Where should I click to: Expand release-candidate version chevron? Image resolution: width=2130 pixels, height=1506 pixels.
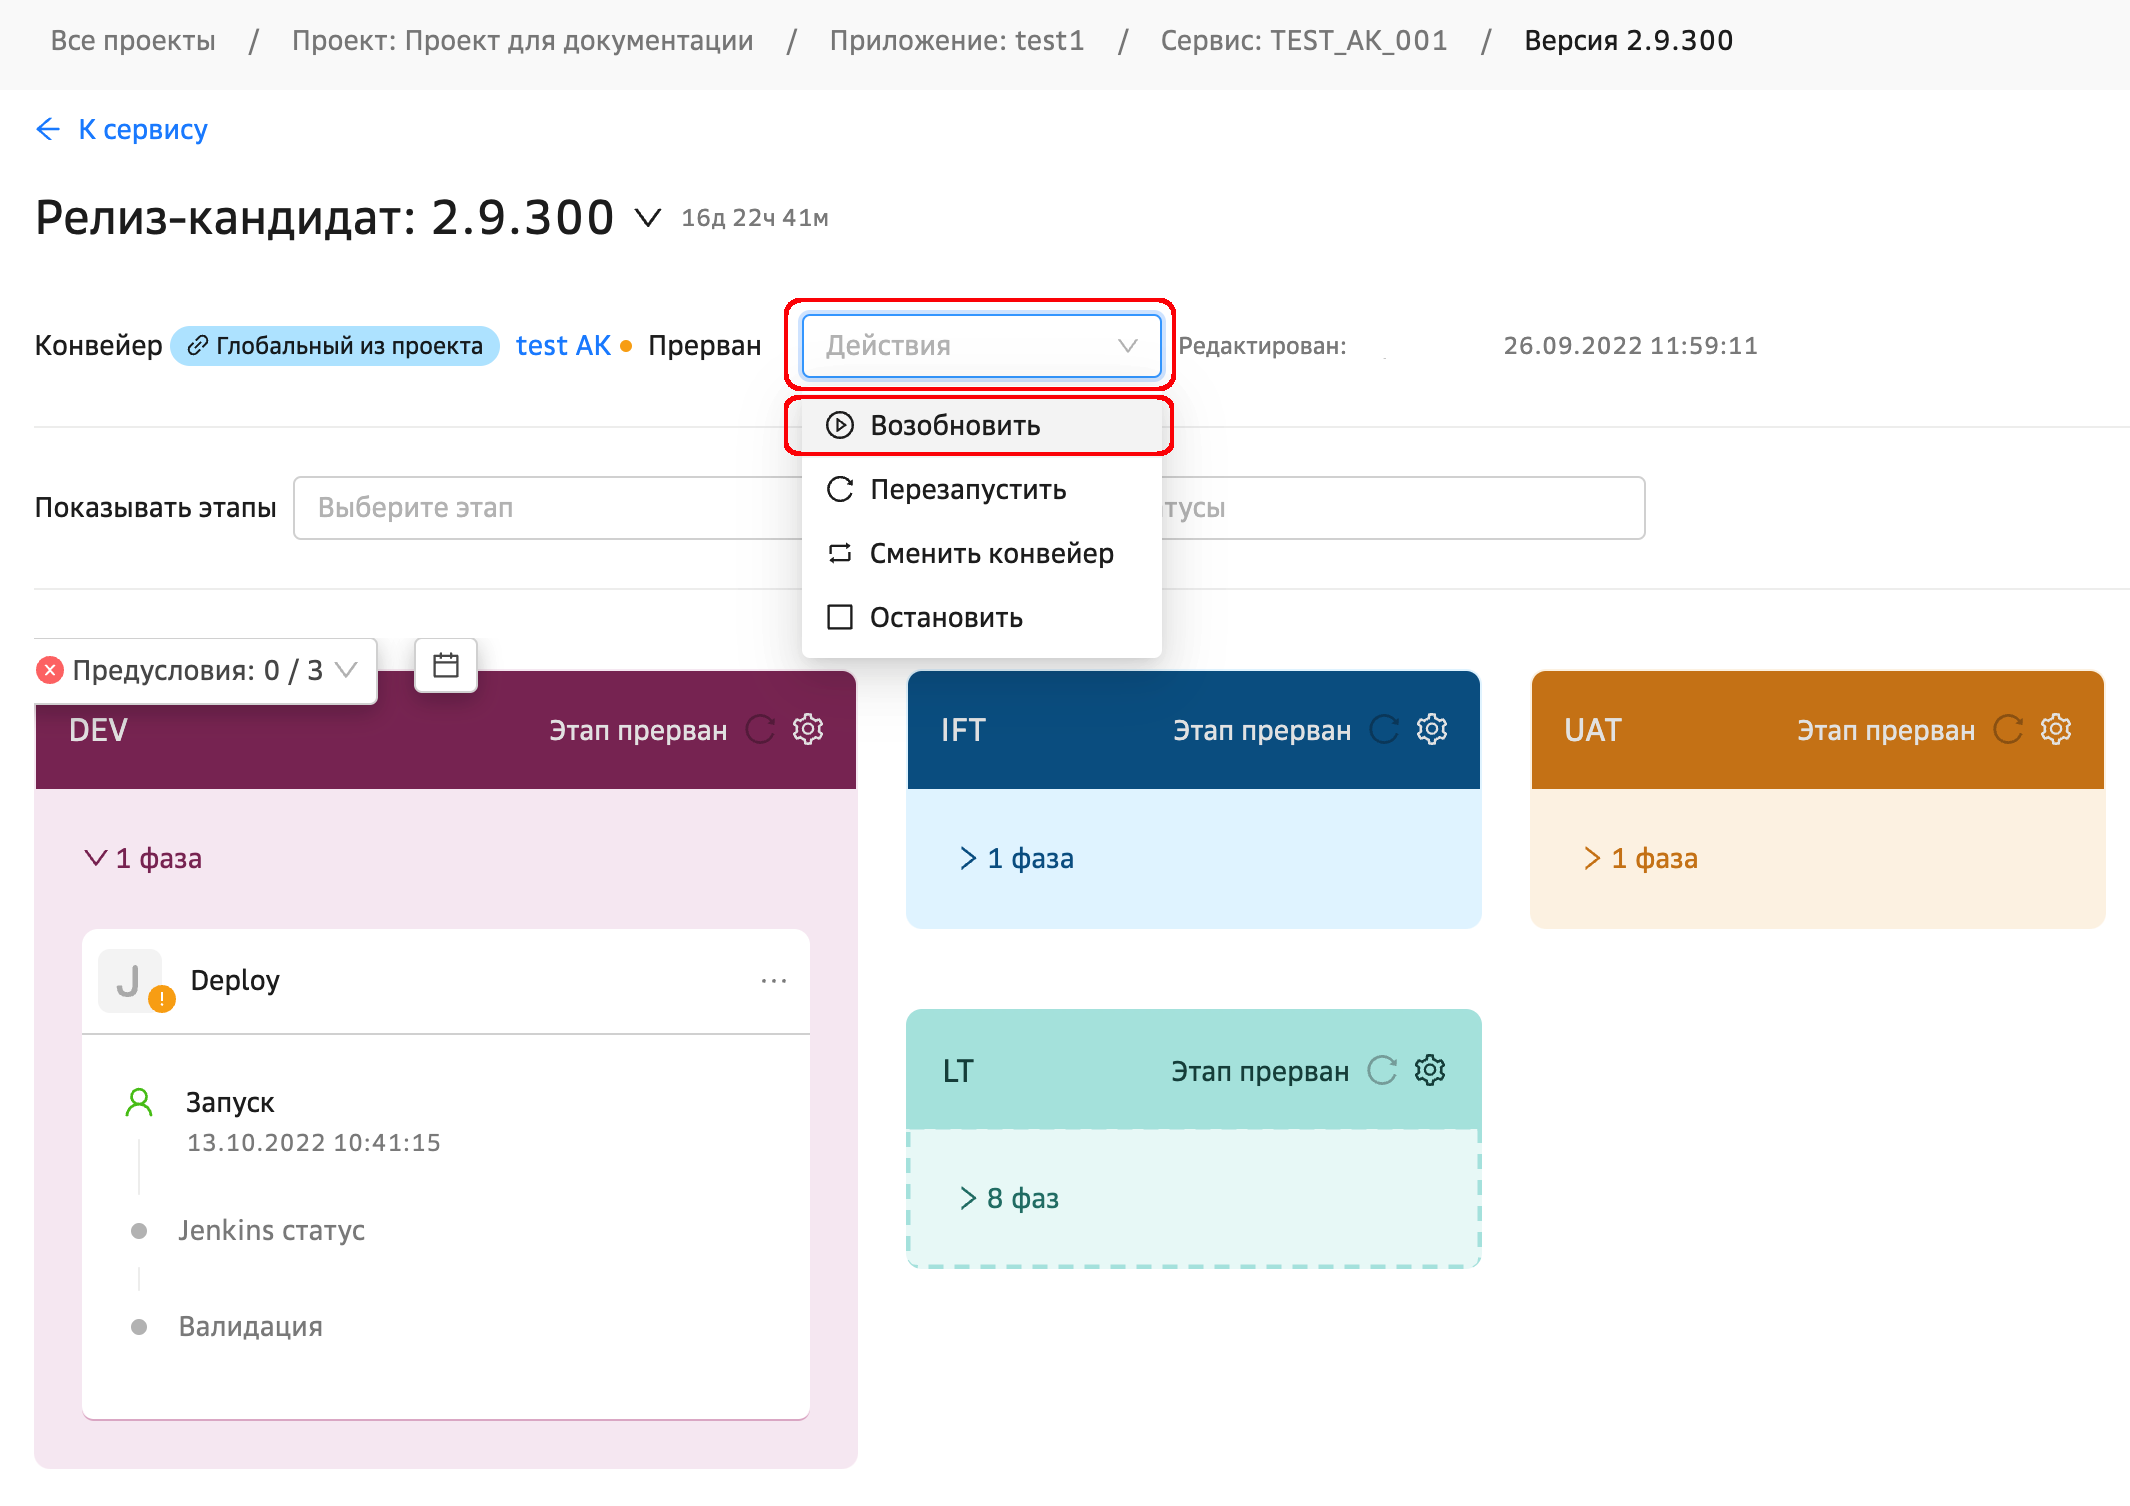(648, 218)
